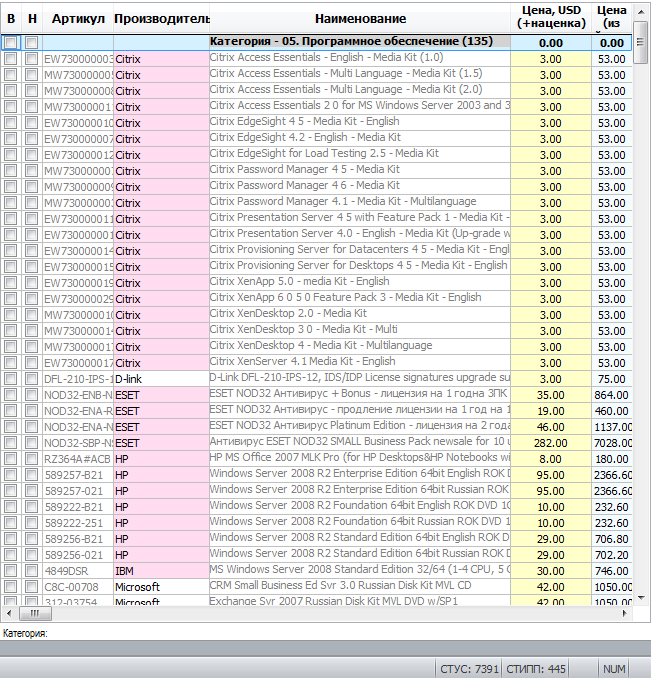Click article cell 589257-B21
Image resolution: width=651 pixels, height=678 pixels.
point(78,475)
